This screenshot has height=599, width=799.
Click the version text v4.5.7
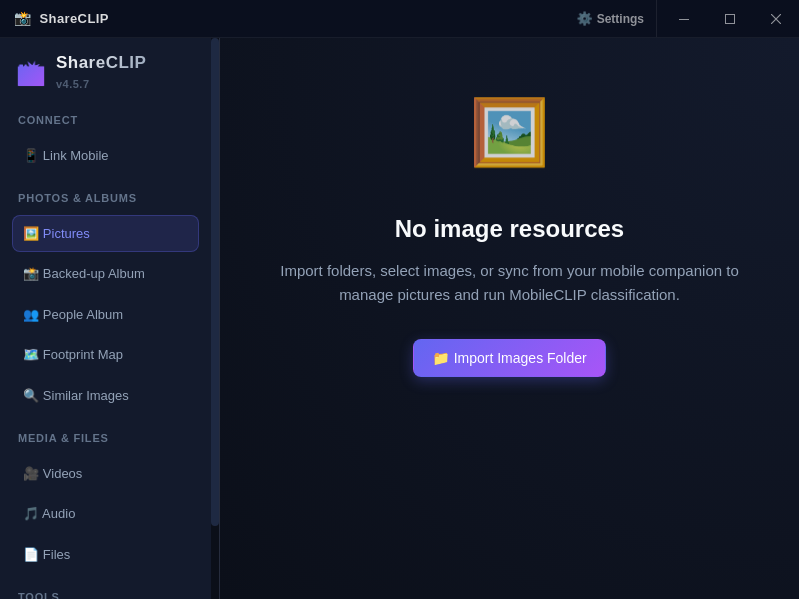pos(72,84)
